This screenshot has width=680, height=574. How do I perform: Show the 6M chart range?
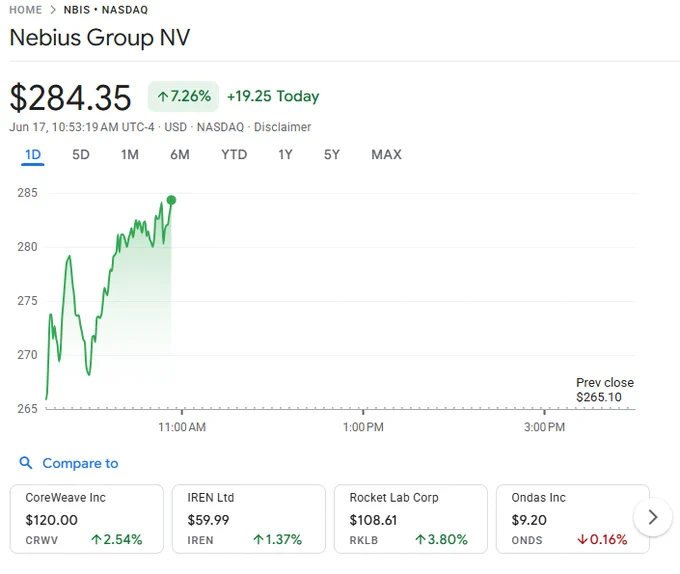[x=180, y=155]
